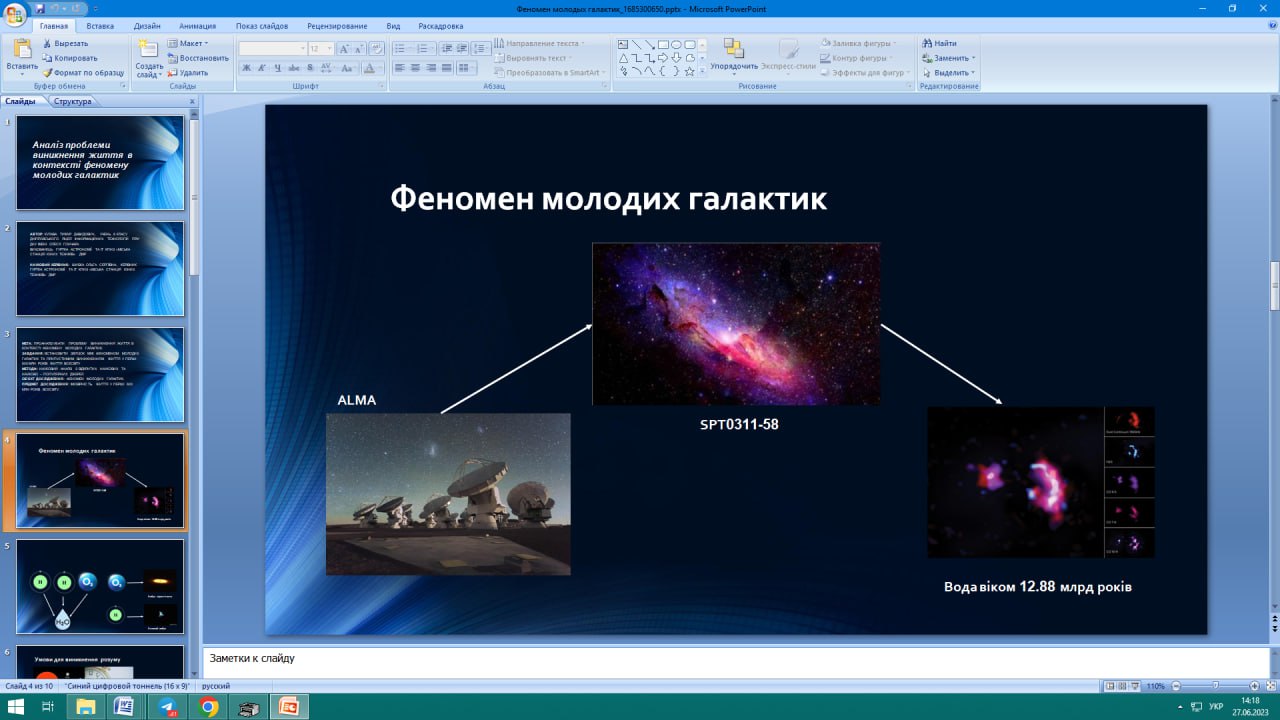Click the bulleted list icon
This screenshot has width=1280, height=720.
tap(400, 48)
